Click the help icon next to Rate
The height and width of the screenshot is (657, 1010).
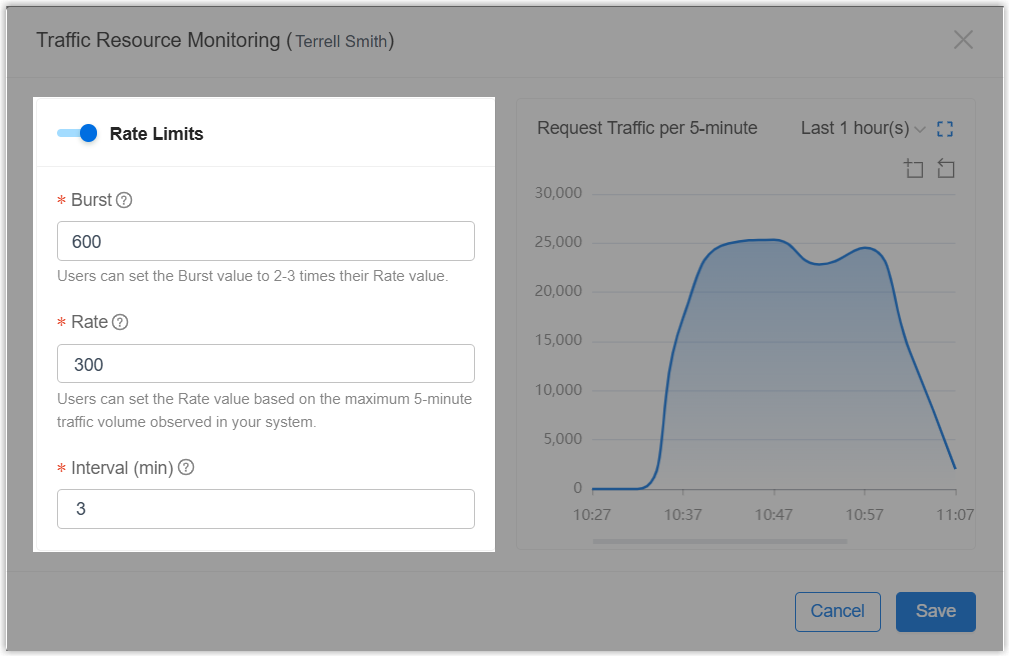pyautogui.click(x=120, y=322)
